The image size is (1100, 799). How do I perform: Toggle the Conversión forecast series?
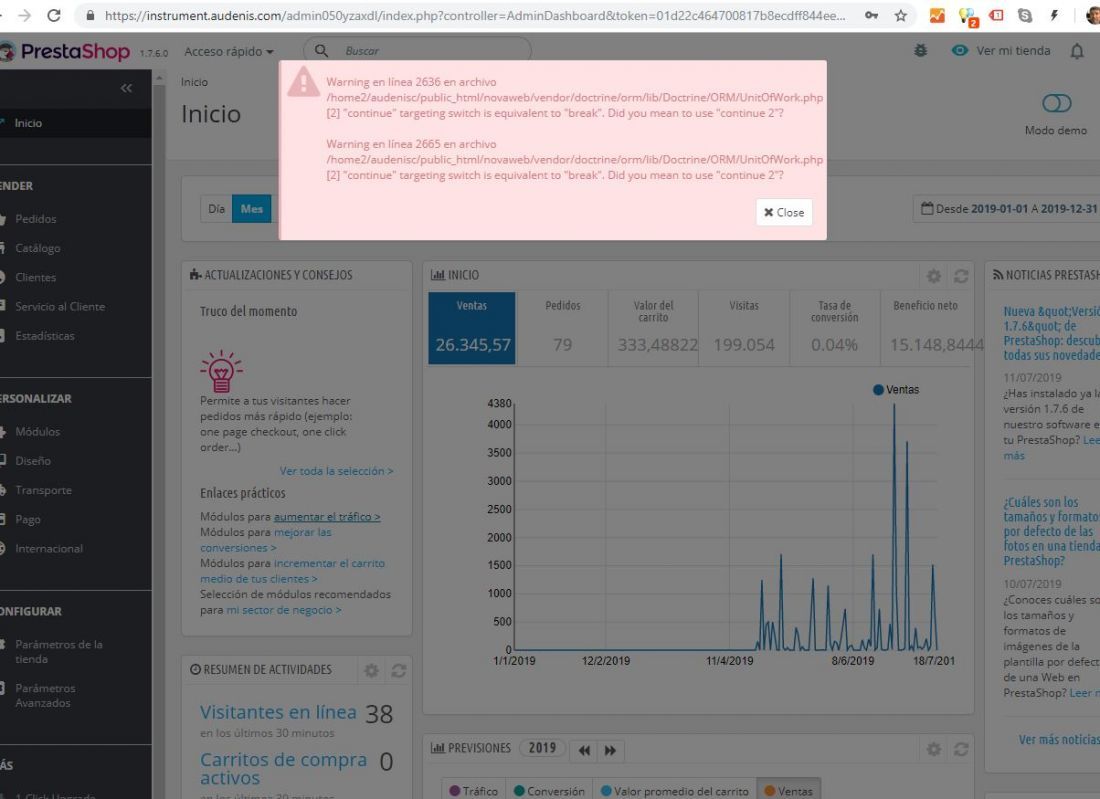549,791
